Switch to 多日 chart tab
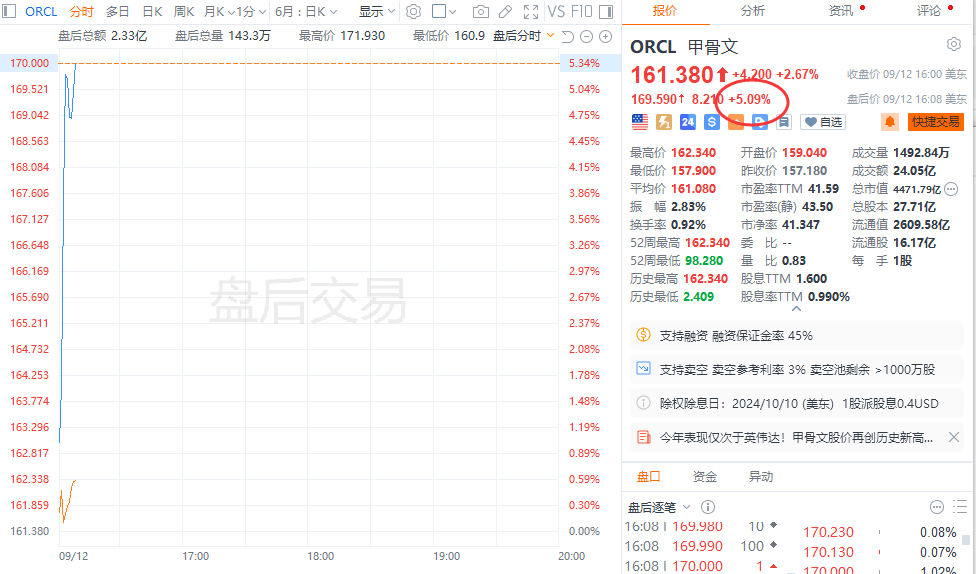Image resolution: width=976 pixels, height=574 pixels. pos(118,11)
